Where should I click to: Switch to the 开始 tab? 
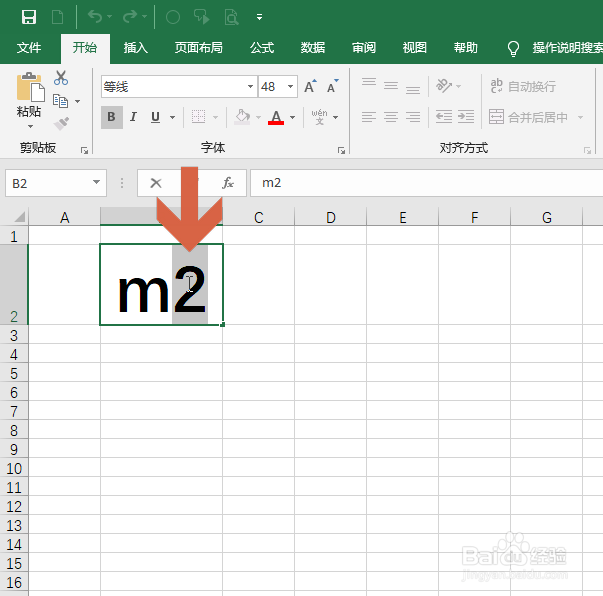pyautogui.click(x=85, y=48)
